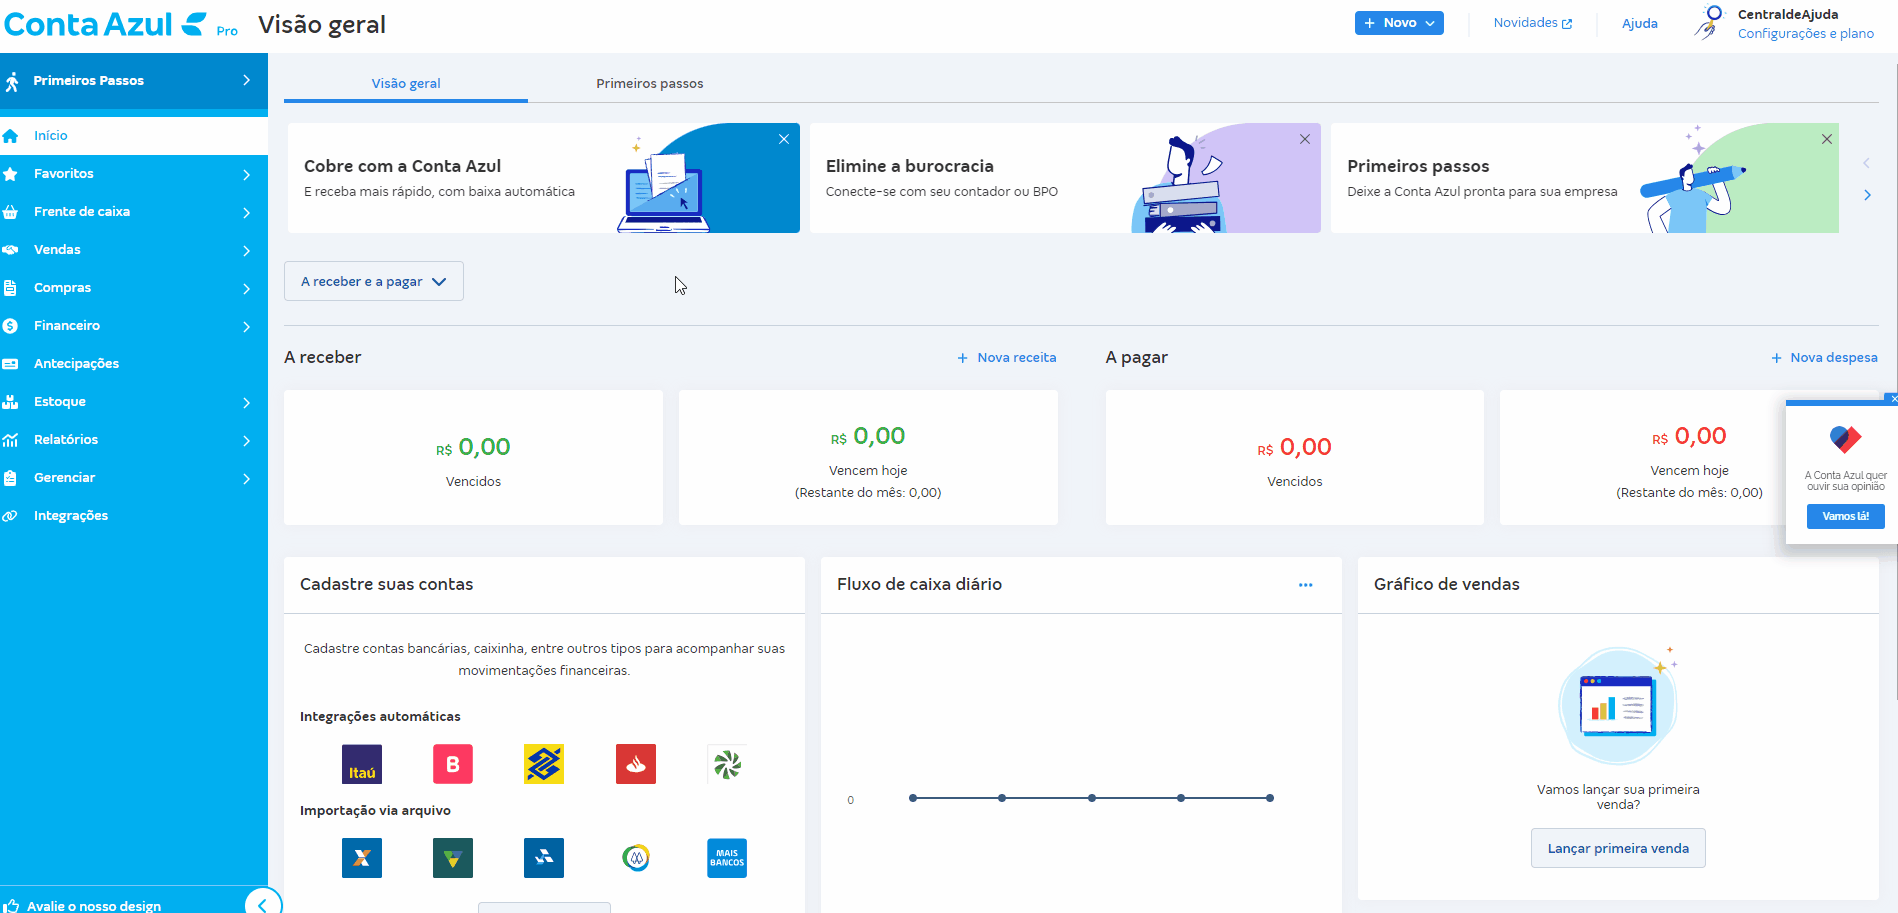Viewport: 1898px width, 913px height.
Task: Open the Primeiros Passos sidebar header
Action: click(134, 81)
